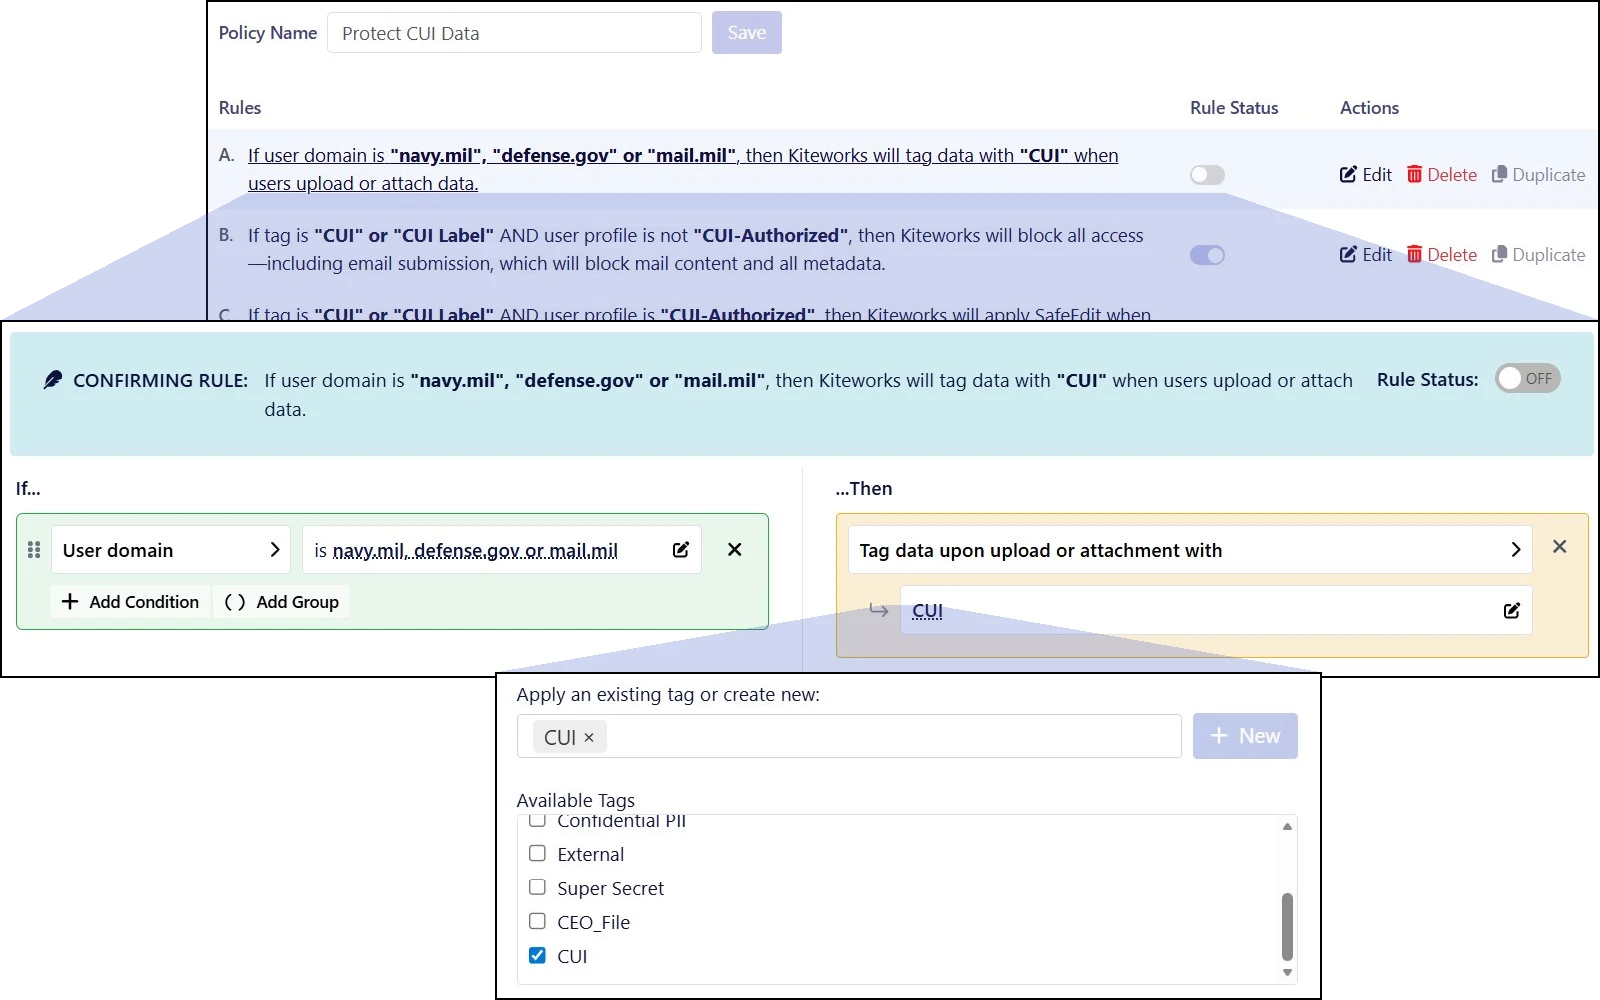This screenshot has width=1600, height=1000.
Task: Check the Super Secret tag checkbox
Action: tap(537, 888)
